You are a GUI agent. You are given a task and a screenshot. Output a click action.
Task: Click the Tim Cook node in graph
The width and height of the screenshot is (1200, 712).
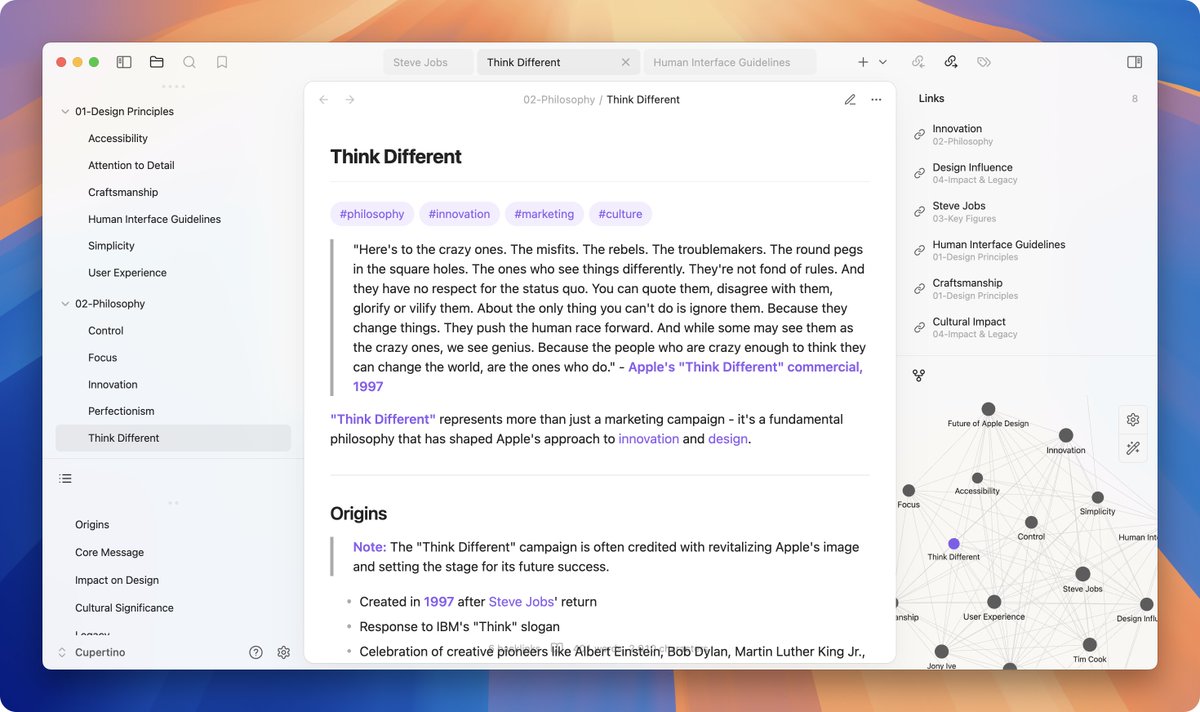1089,645
